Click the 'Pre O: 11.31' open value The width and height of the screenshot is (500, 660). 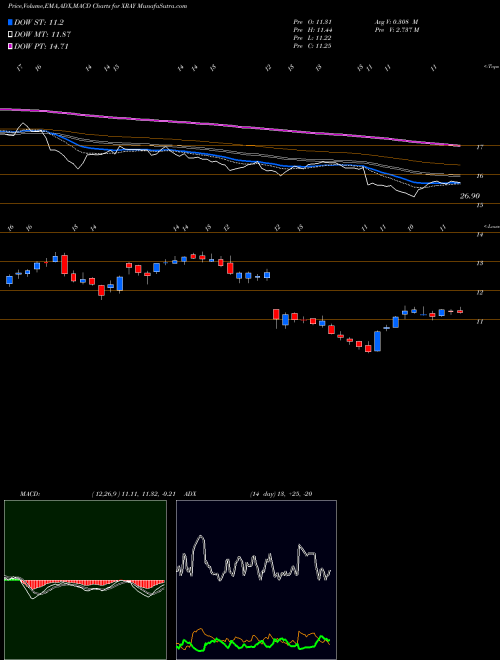coord(312,22)
